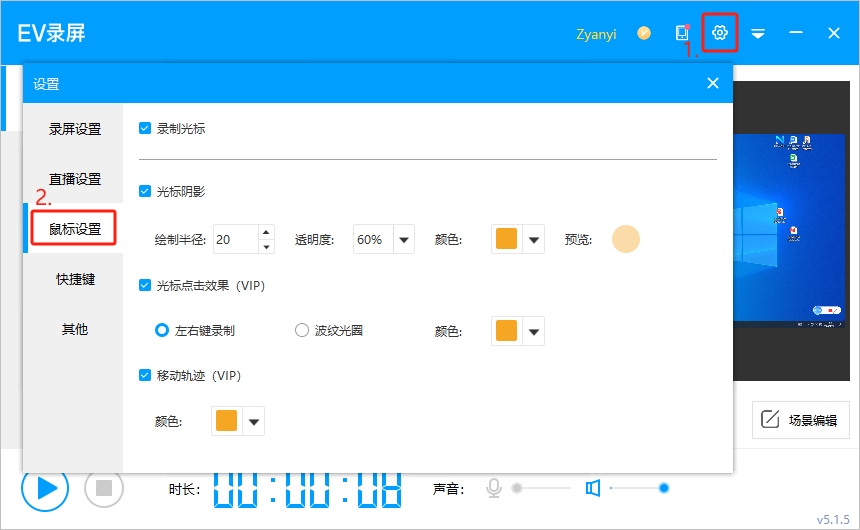Image resolution: width=860 pixels, height=530 pixels.
Task: Toggle the speaker icon
Action: pyautogui.click(x=593, y=488)
